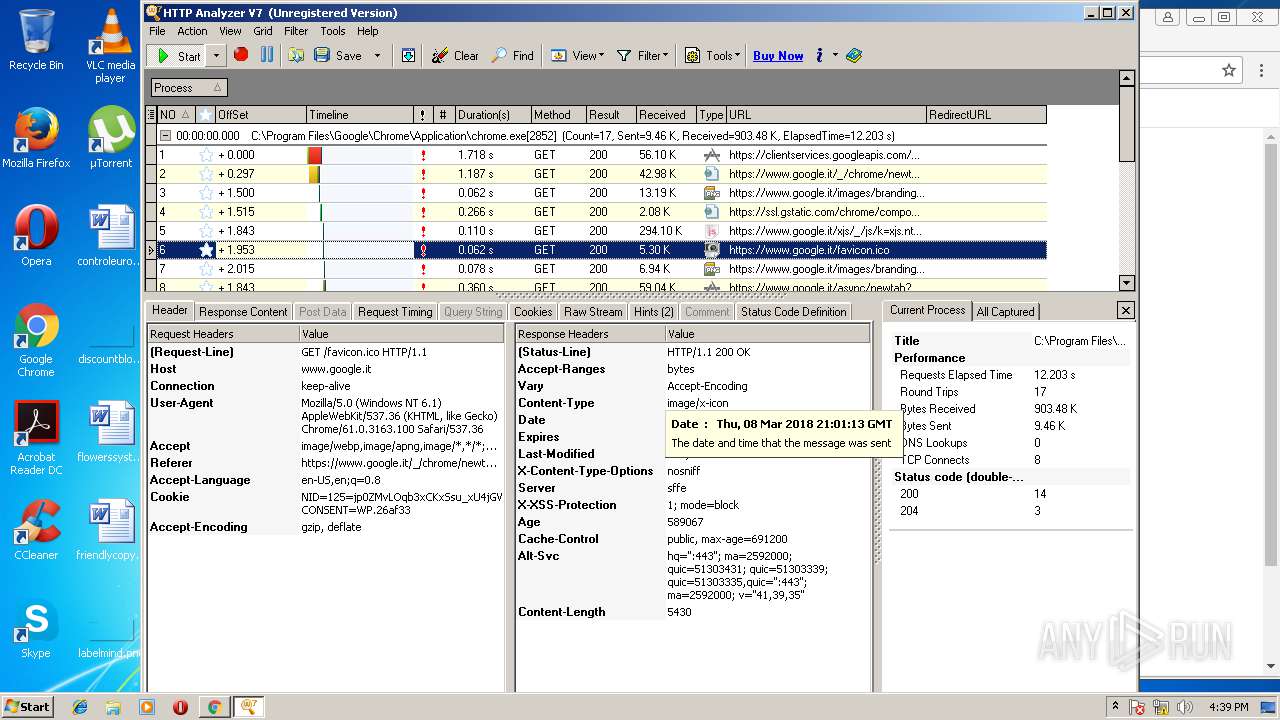Select the Content-Length response header

point(693,612)
